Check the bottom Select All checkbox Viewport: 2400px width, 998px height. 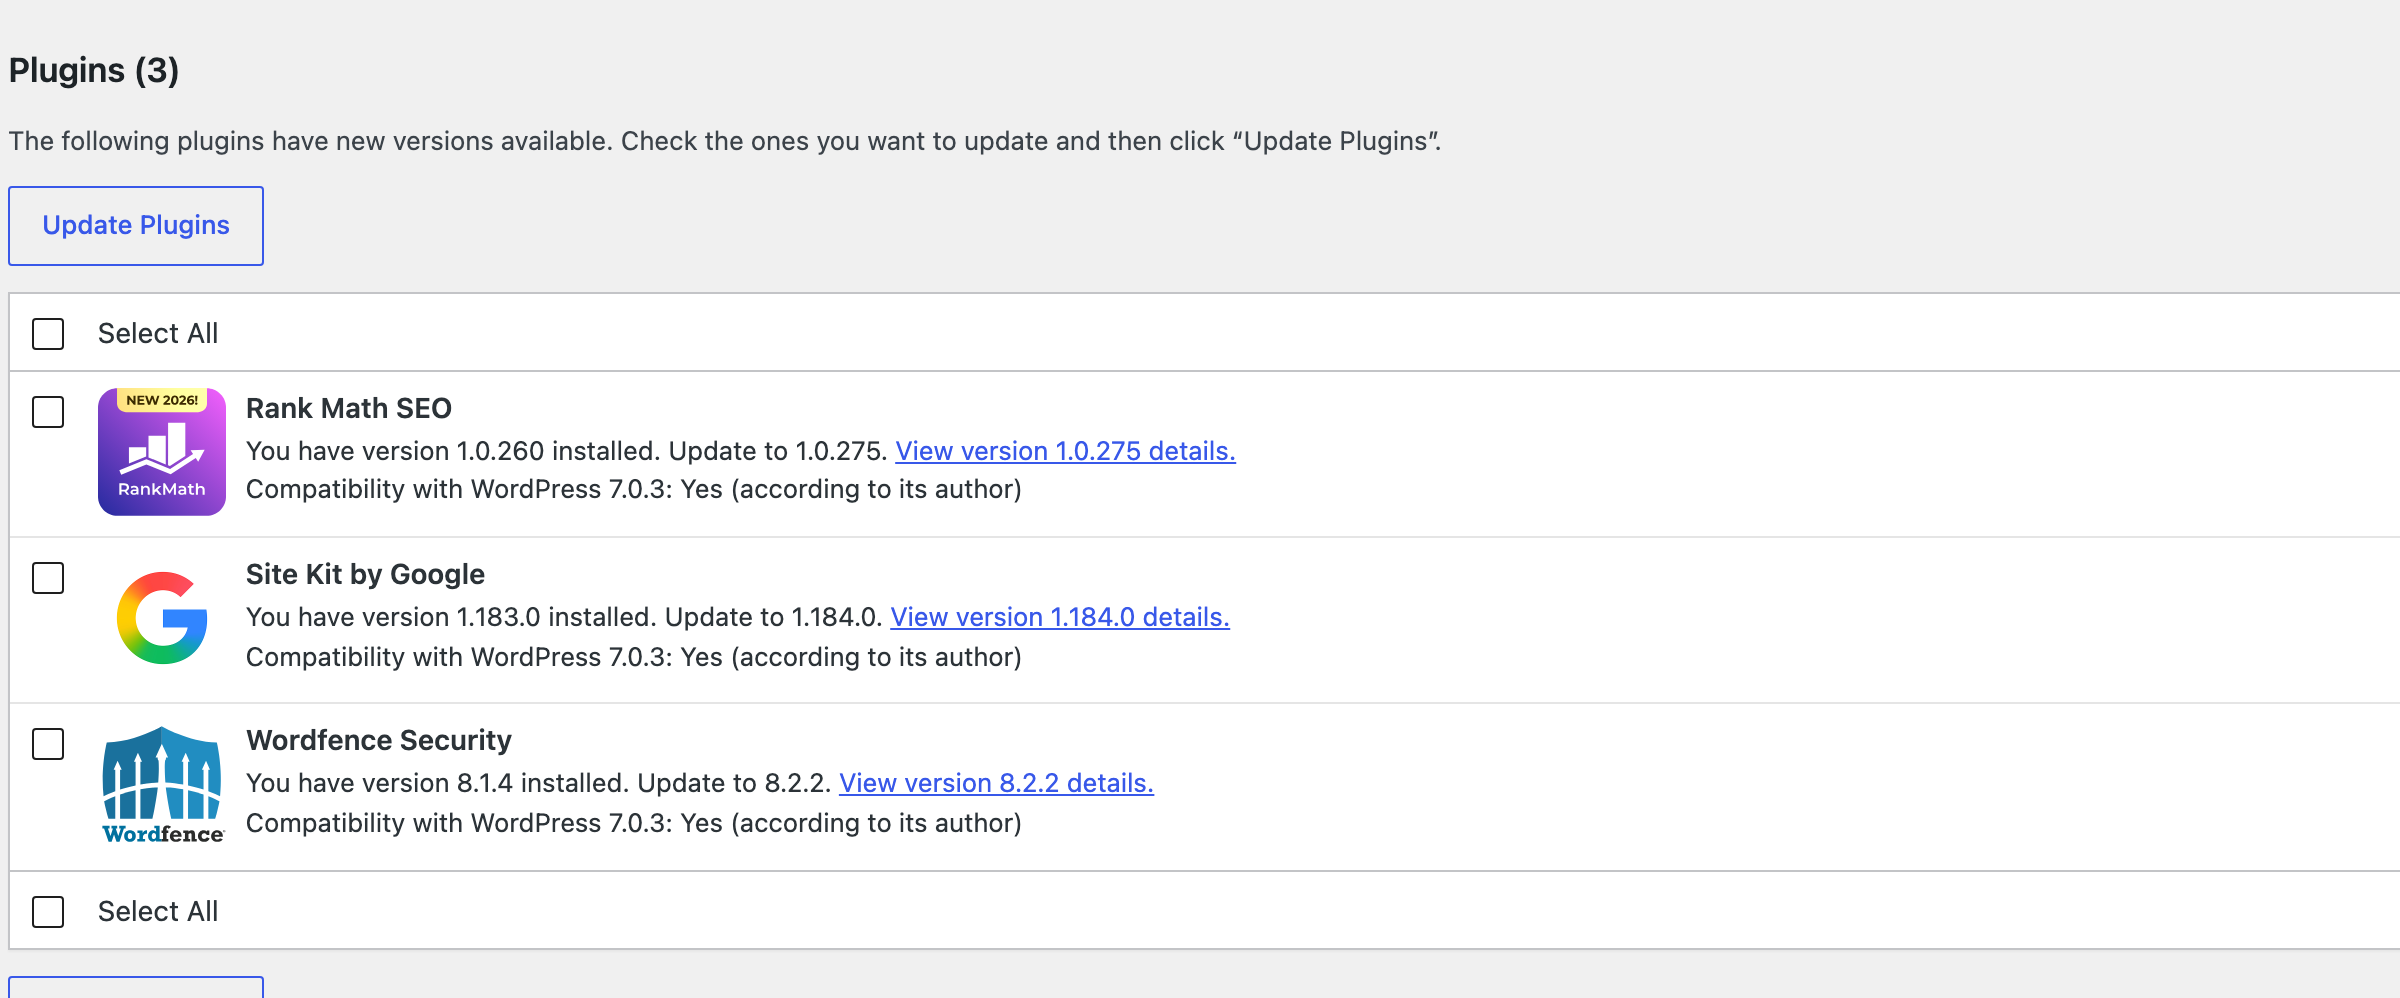[48, 912]
